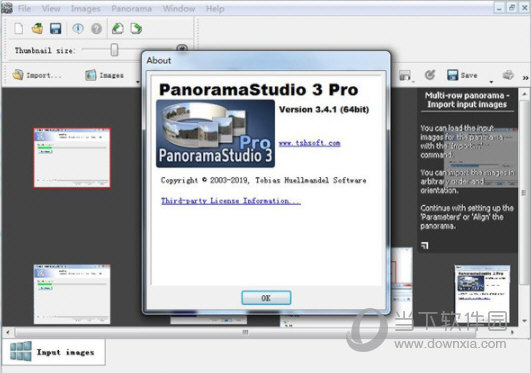
Task: Open Third-party License Information link
Action: 231,201
